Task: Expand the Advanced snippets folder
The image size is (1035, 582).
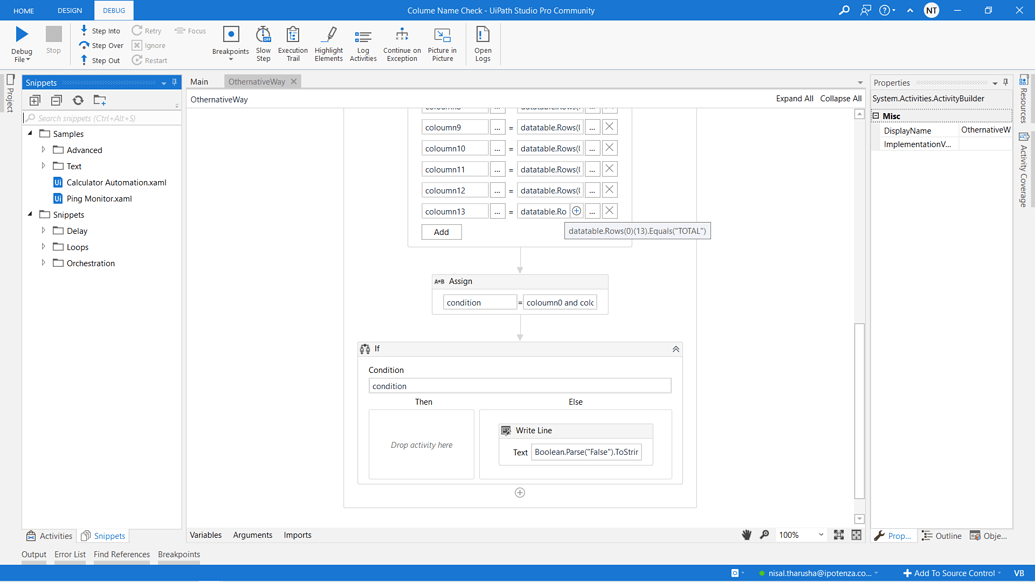Action: click(x=42, y=150)
